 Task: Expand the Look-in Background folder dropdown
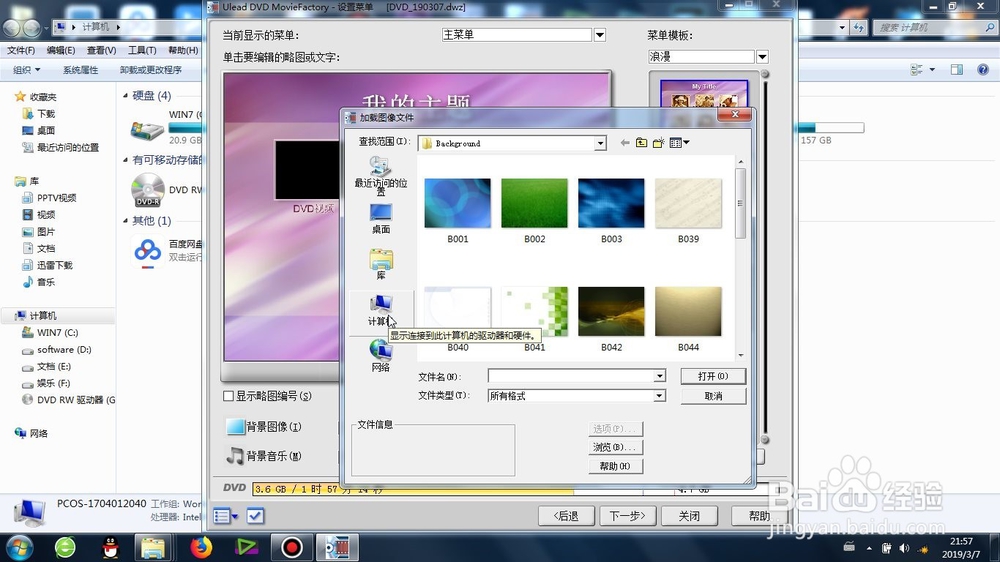click(599, 144)
